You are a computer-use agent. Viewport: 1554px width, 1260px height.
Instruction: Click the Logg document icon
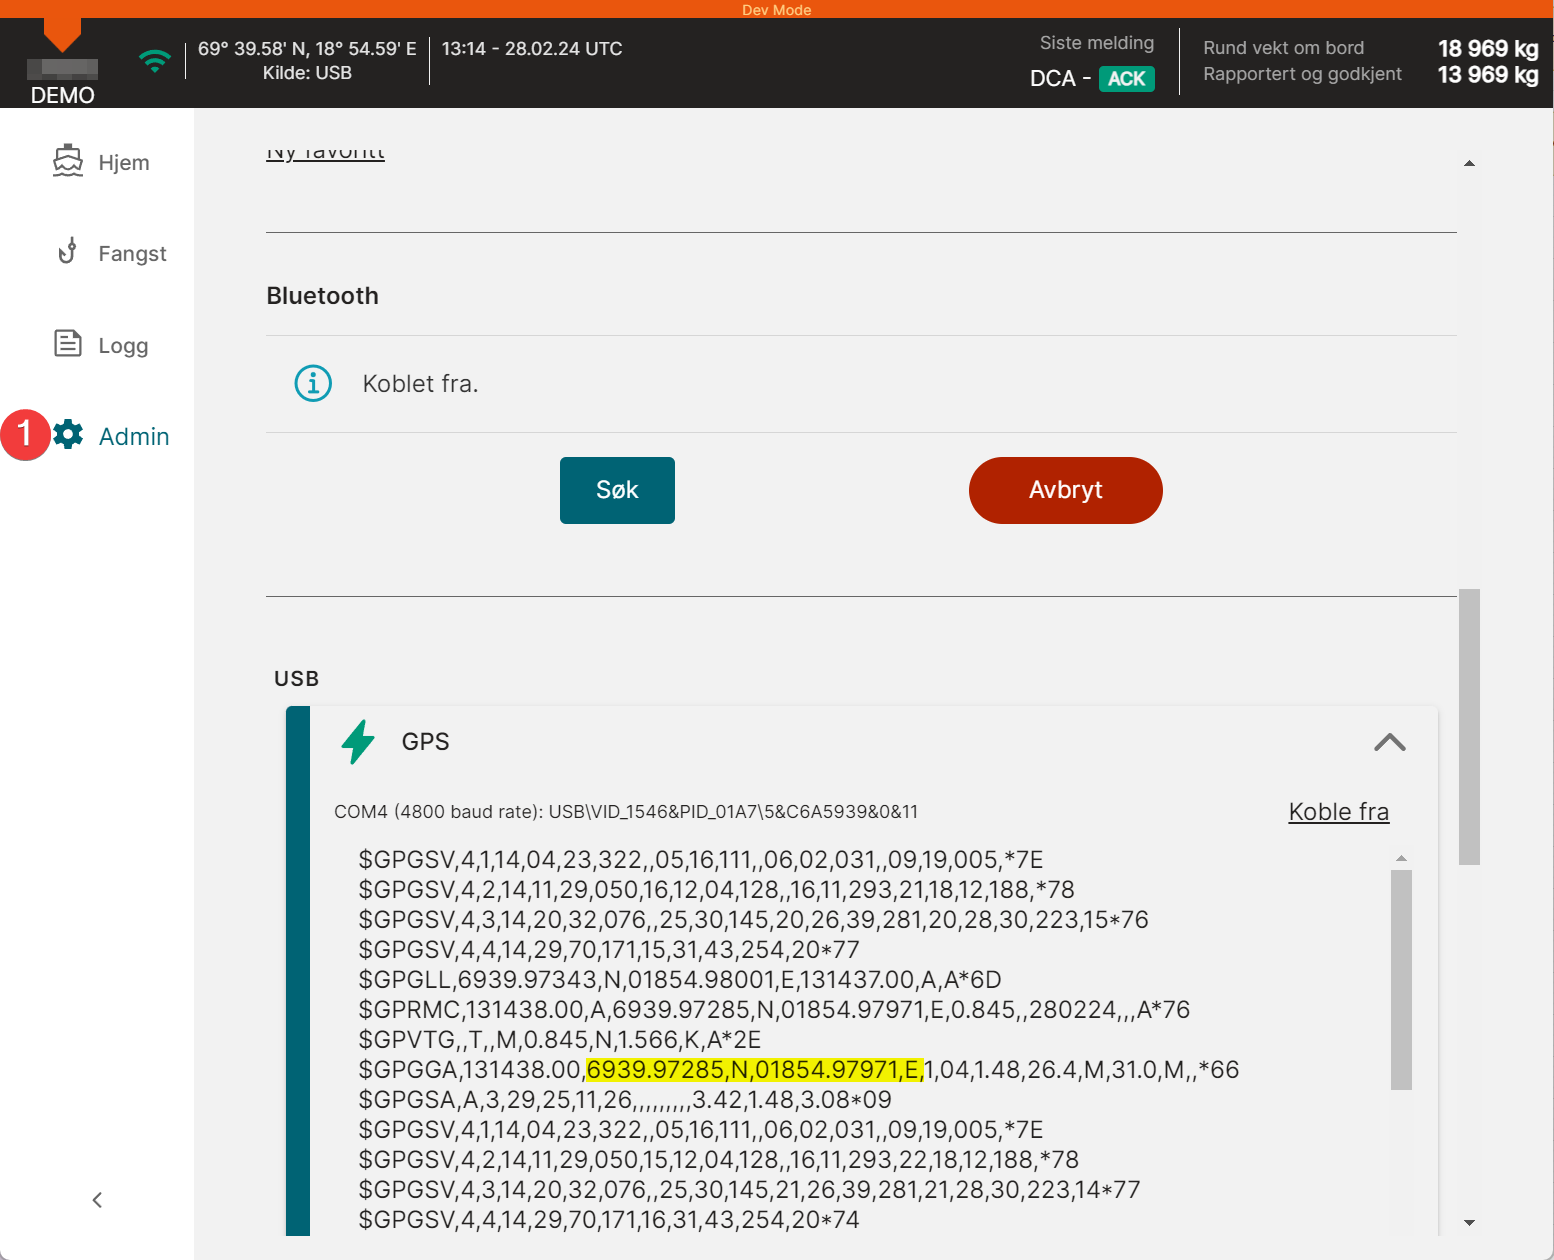tap(67, 344)
